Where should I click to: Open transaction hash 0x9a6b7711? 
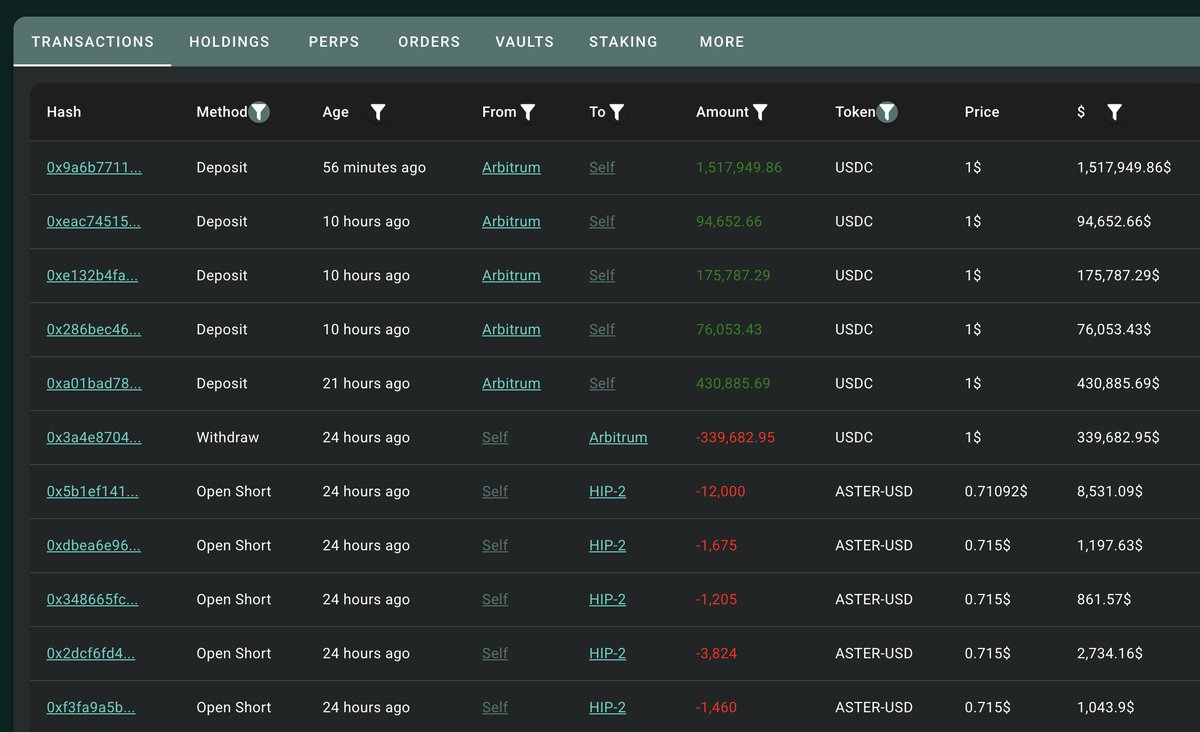coord(94,168)
